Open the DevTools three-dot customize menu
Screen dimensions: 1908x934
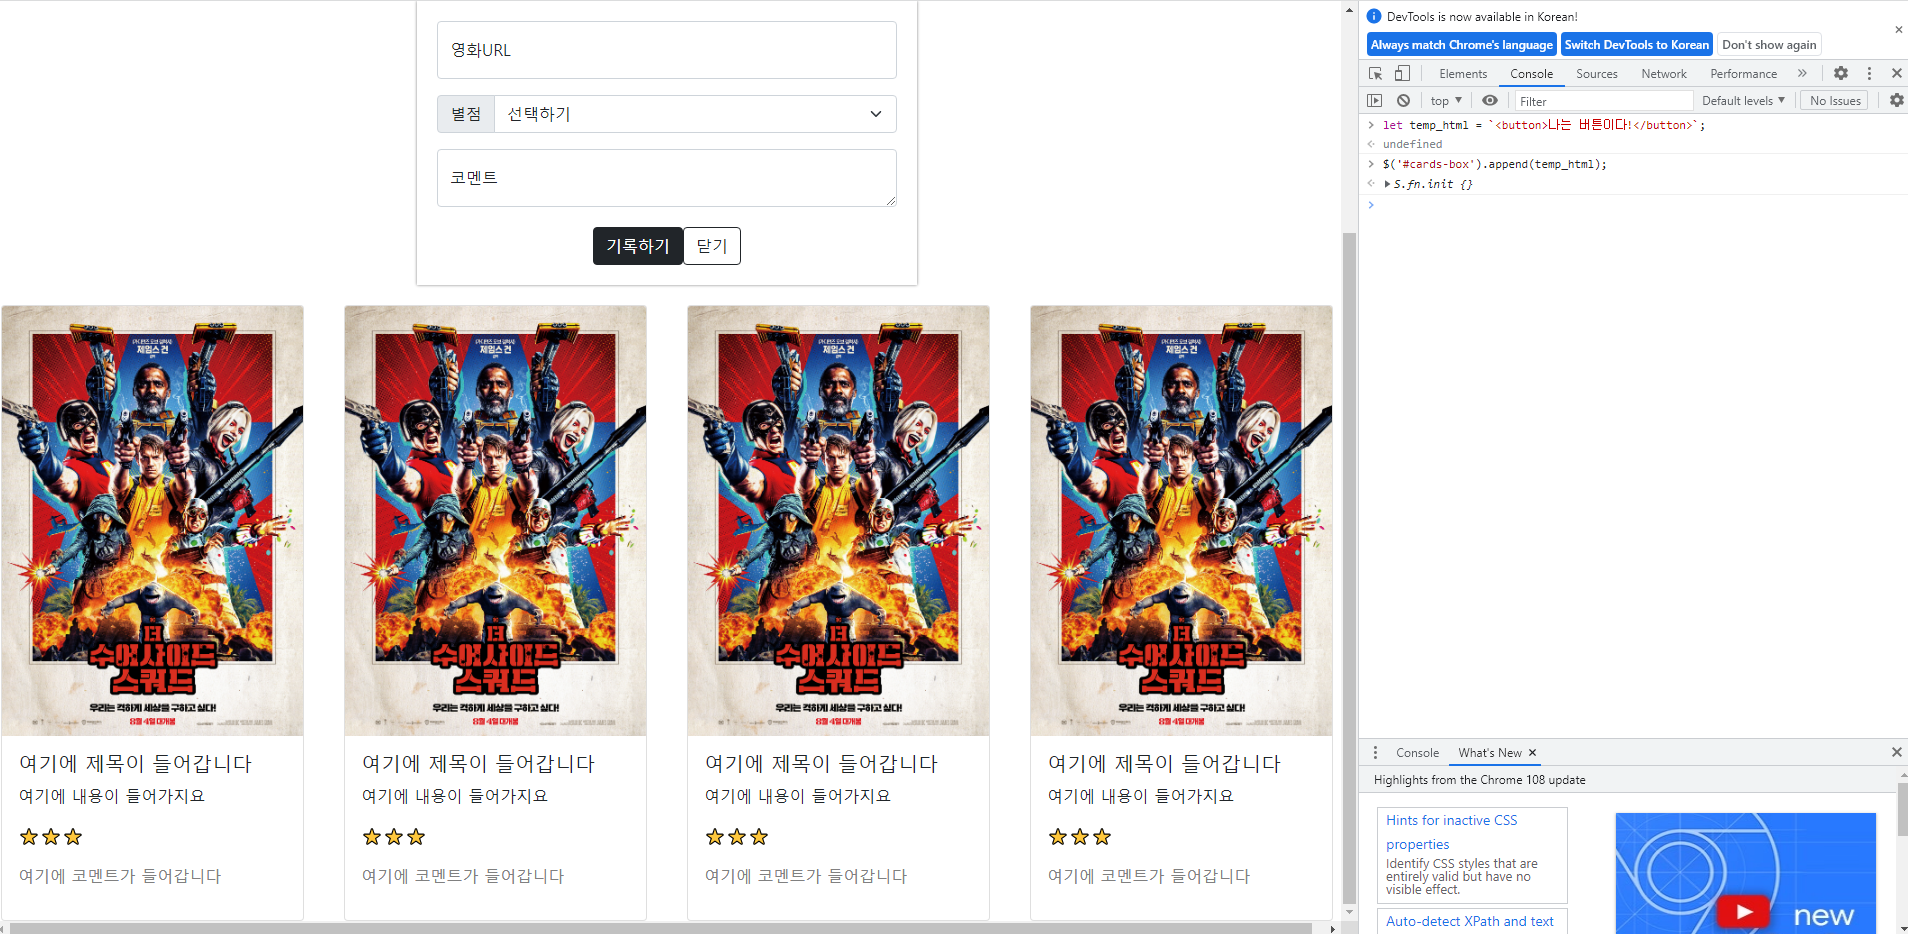[1869, 73]
